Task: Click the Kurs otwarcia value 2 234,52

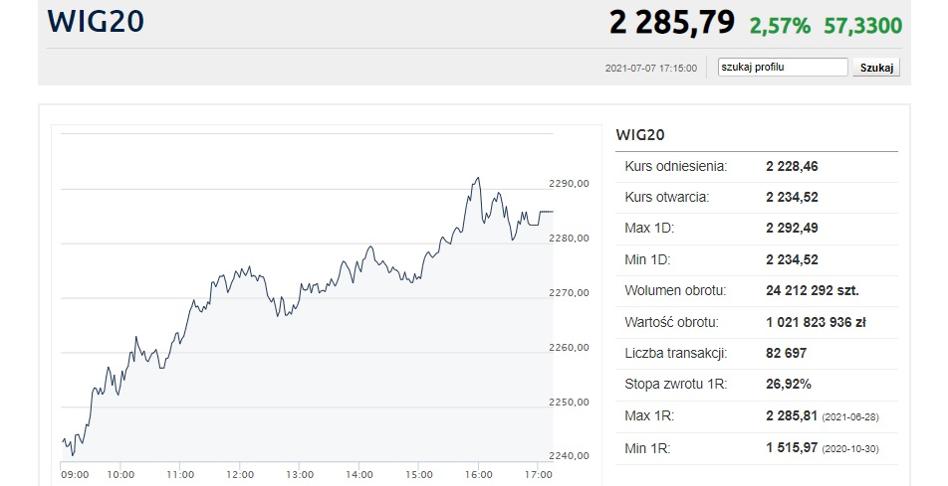Action: point(792,197)
